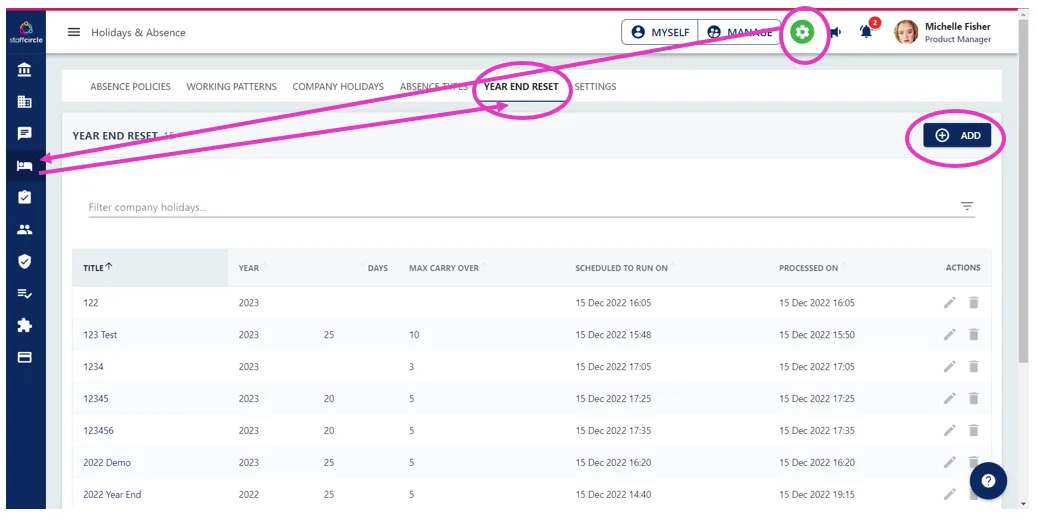This screenshot has height=520, width=1038.
Task: Open the hamburger navigation menu
Action: click(x=74, y=32)
